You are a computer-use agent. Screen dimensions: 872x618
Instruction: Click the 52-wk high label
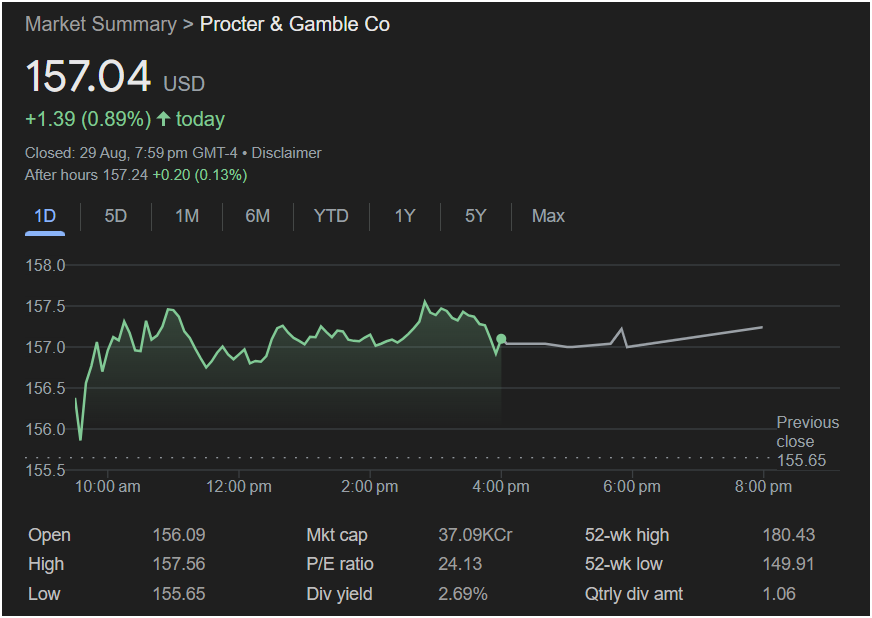(x=627, y=535)
